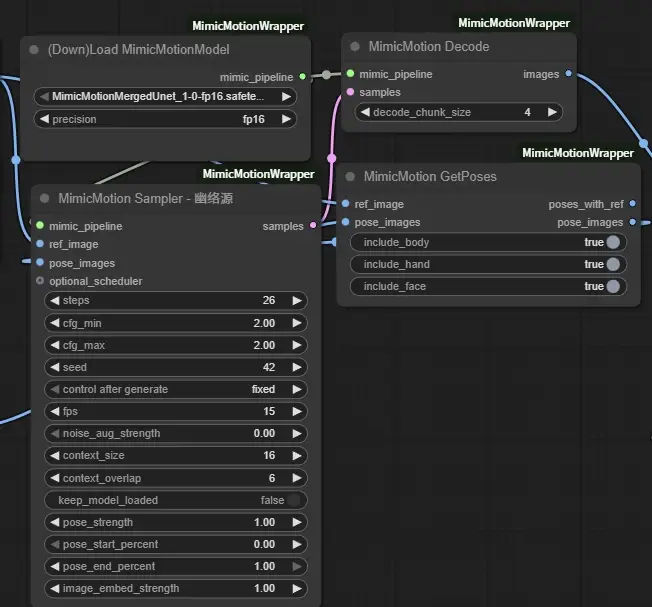
Task: Click the collapse dot on MimicMotion GetPoses node
Action: coord(350,176)
